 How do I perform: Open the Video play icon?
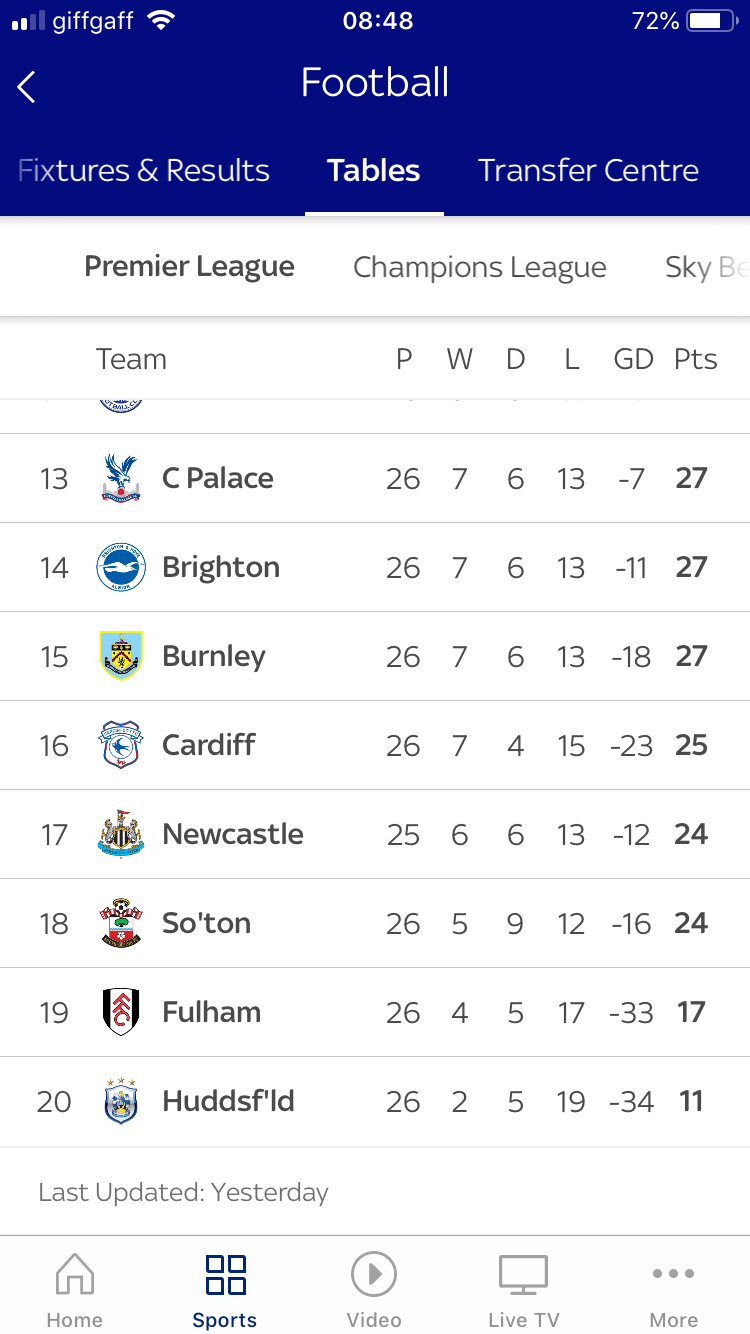tap(374, 1275)
